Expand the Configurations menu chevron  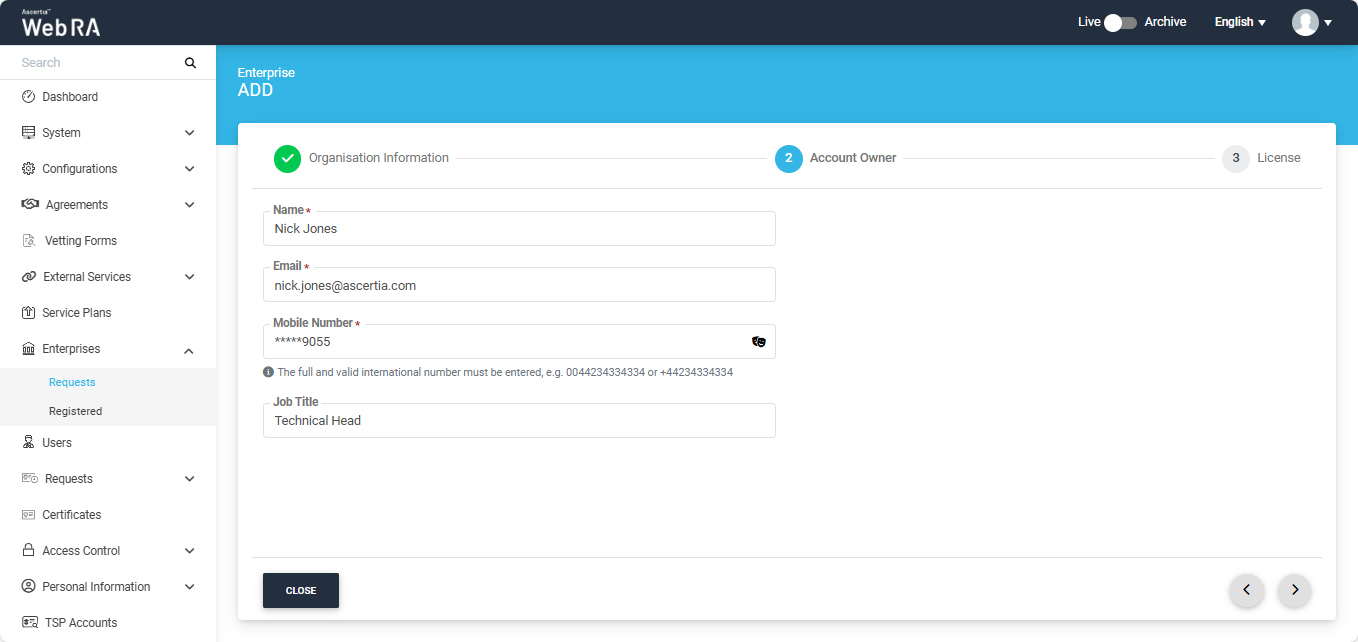click(190, 169)
